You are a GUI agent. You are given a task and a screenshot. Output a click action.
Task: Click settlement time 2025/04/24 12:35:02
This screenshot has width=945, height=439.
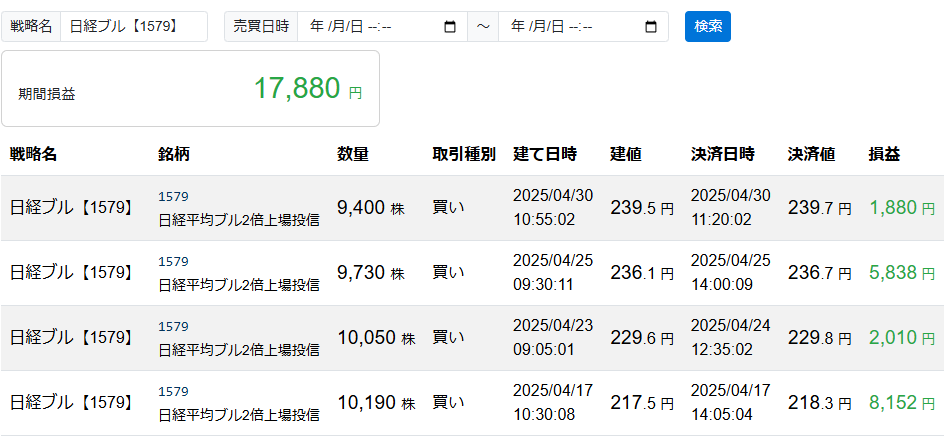point(730,338)
